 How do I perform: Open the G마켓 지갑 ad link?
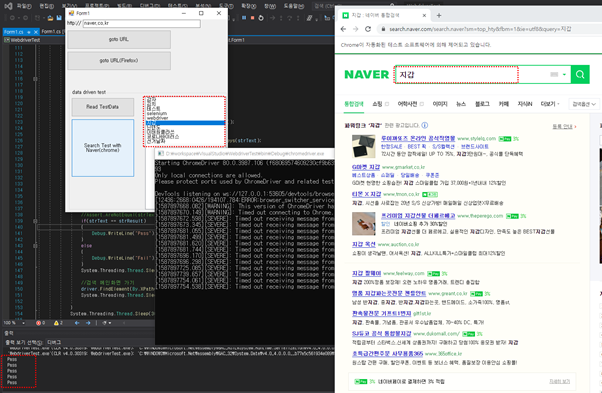pos(366,167)
